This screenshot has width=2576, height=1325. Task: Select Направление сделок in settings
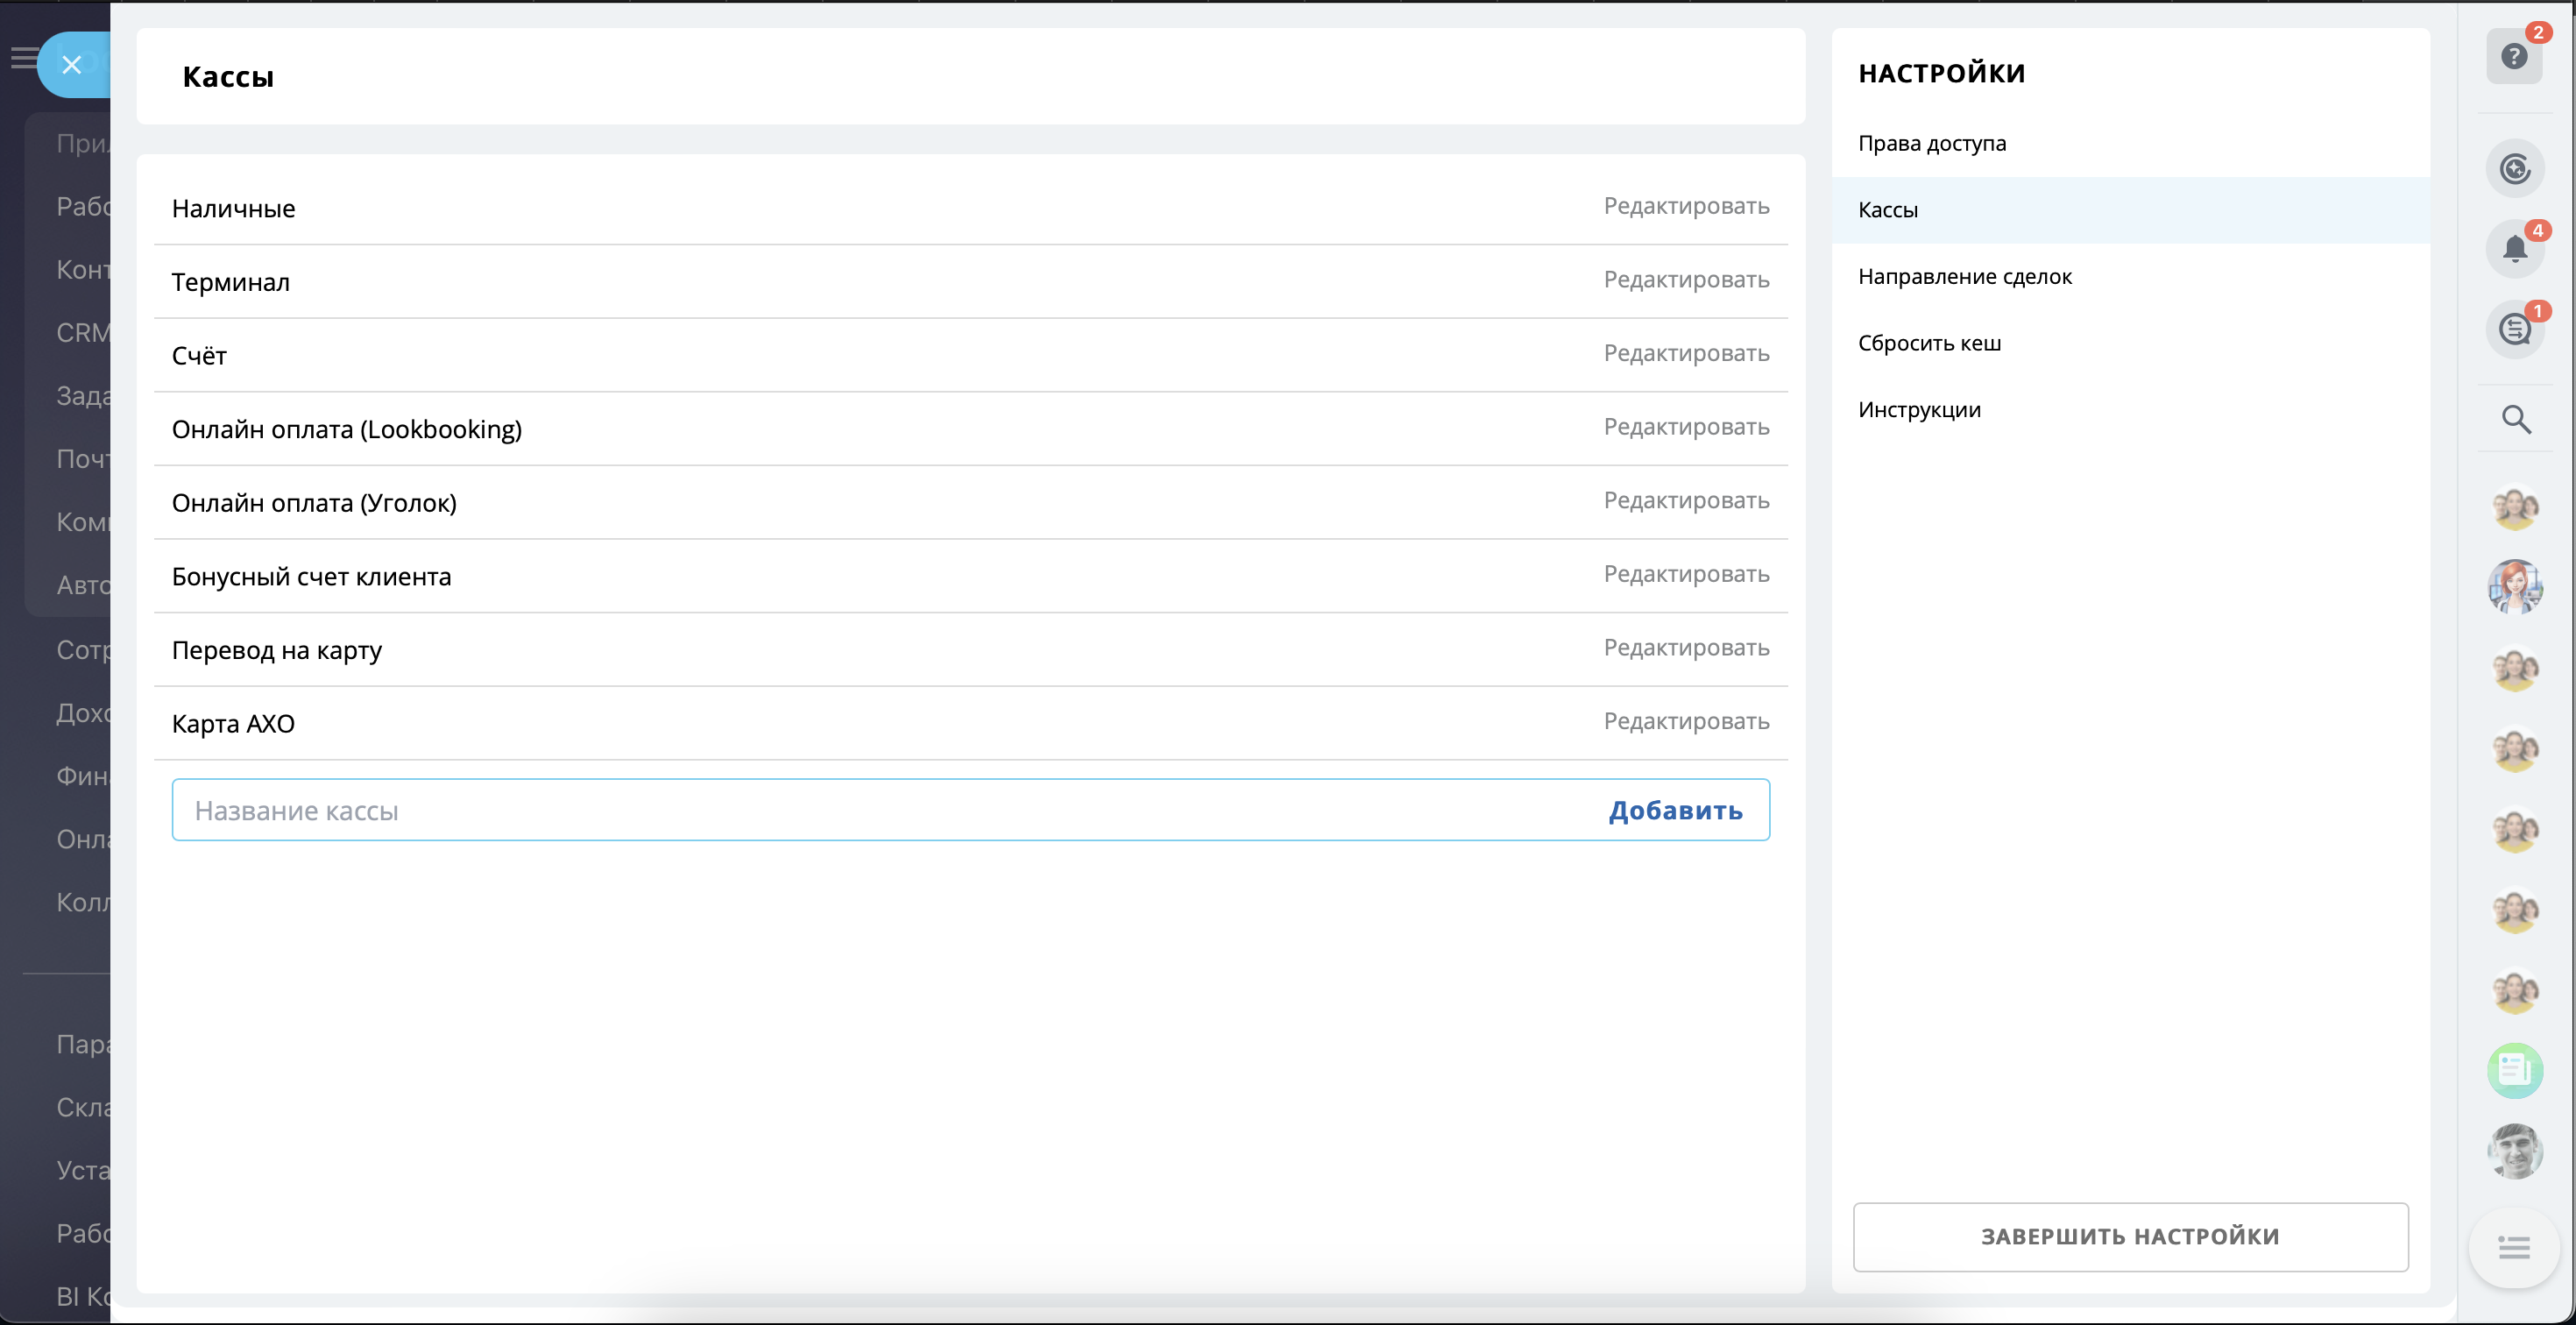pyautogui.click(x=1964, y=276)
